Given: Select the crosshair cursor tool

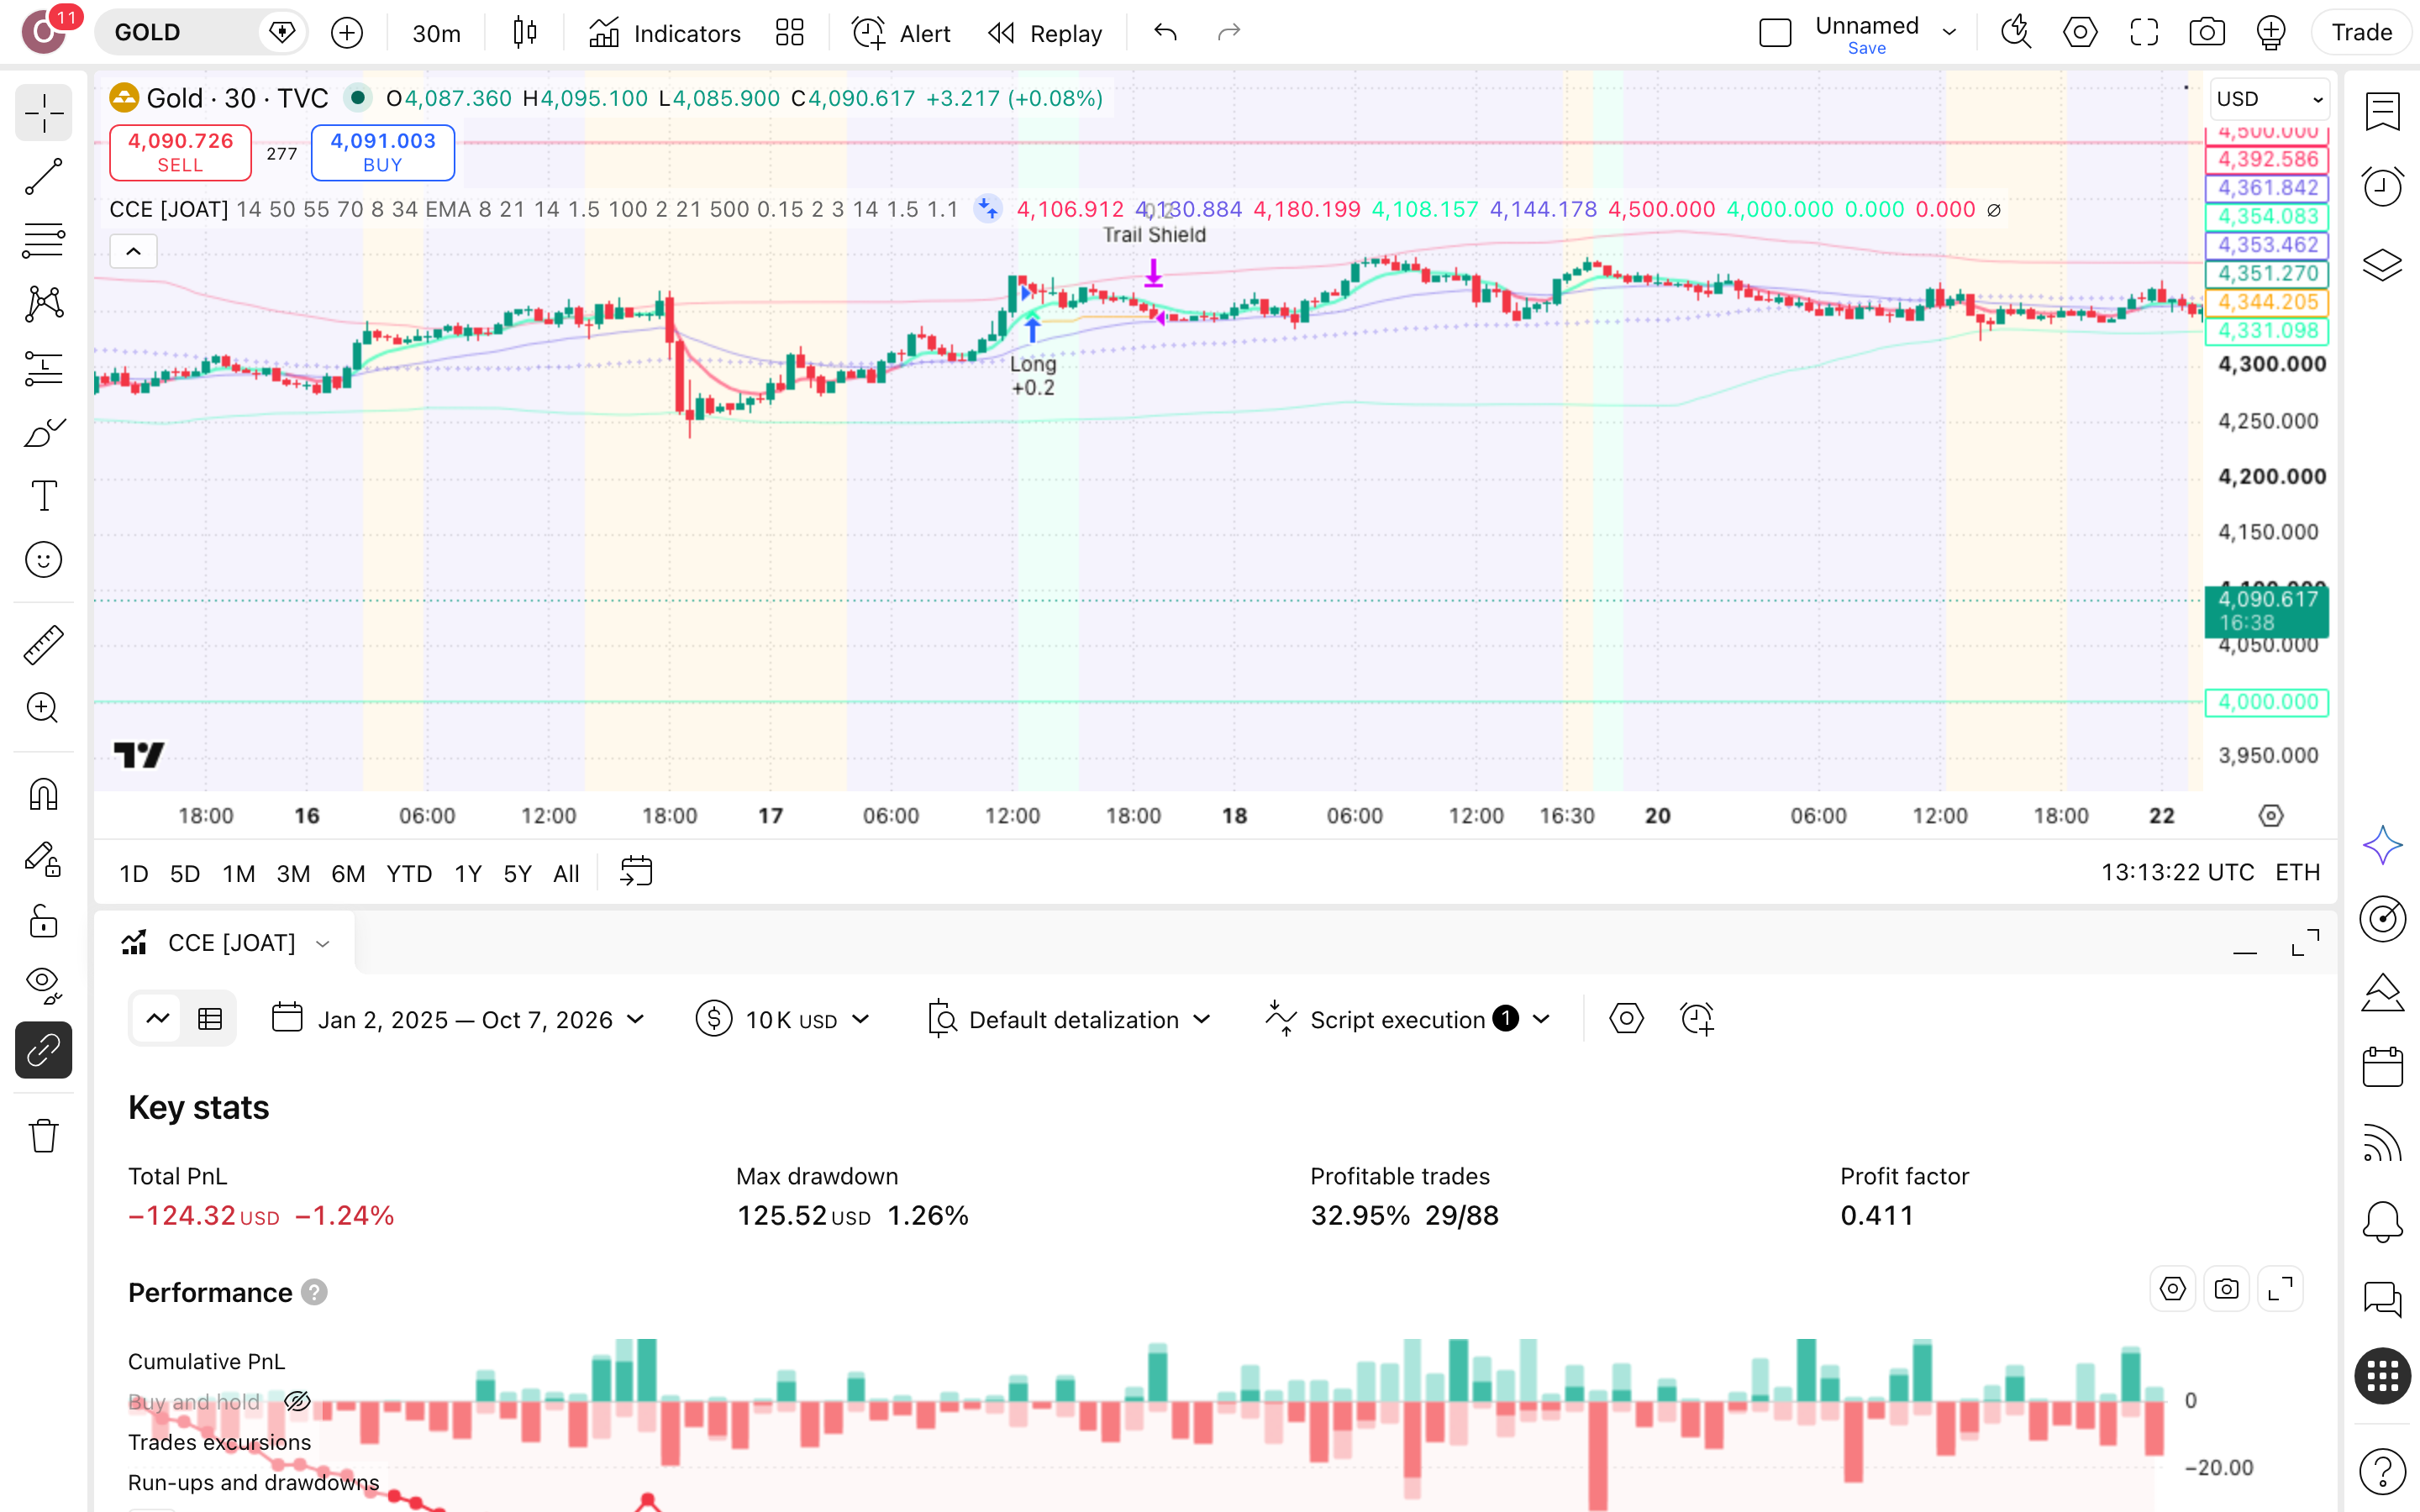Looking at the screenshot, I should 44,113.
